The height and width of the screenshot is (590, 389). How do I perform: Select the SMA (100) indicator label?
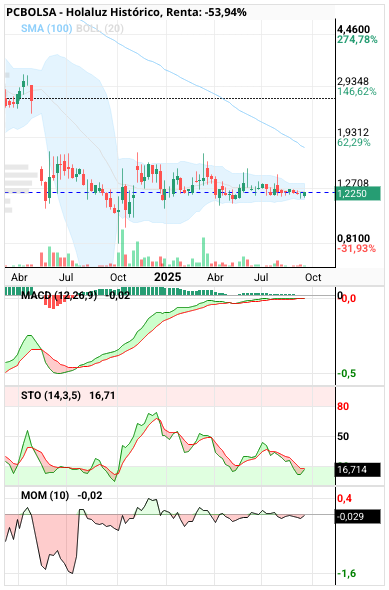coord(47,28)
